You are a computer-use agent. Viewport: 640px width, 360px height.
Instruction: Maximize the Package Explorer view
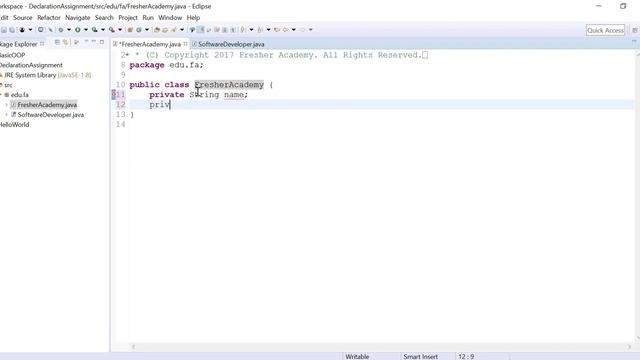point(102,42)
